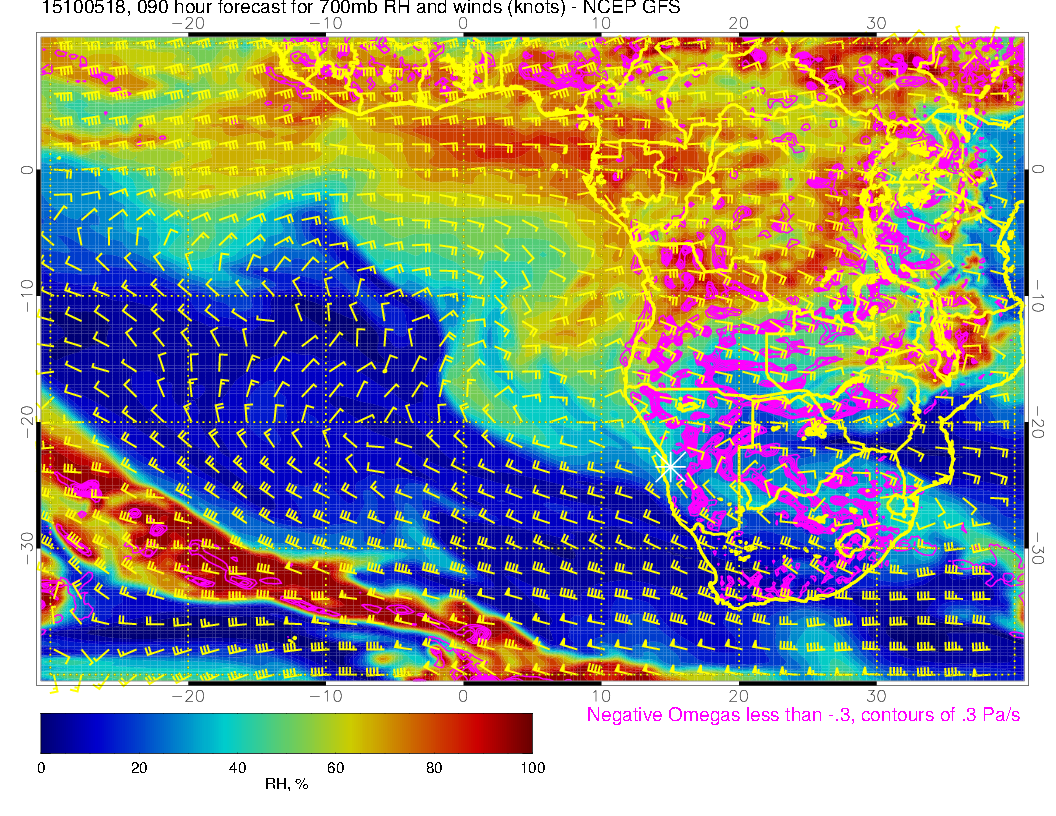The width and height of the screenshot is (1056, 816).
Task: Click the '-20' longitude label on top axis
Action: click(x=188, y=24)
